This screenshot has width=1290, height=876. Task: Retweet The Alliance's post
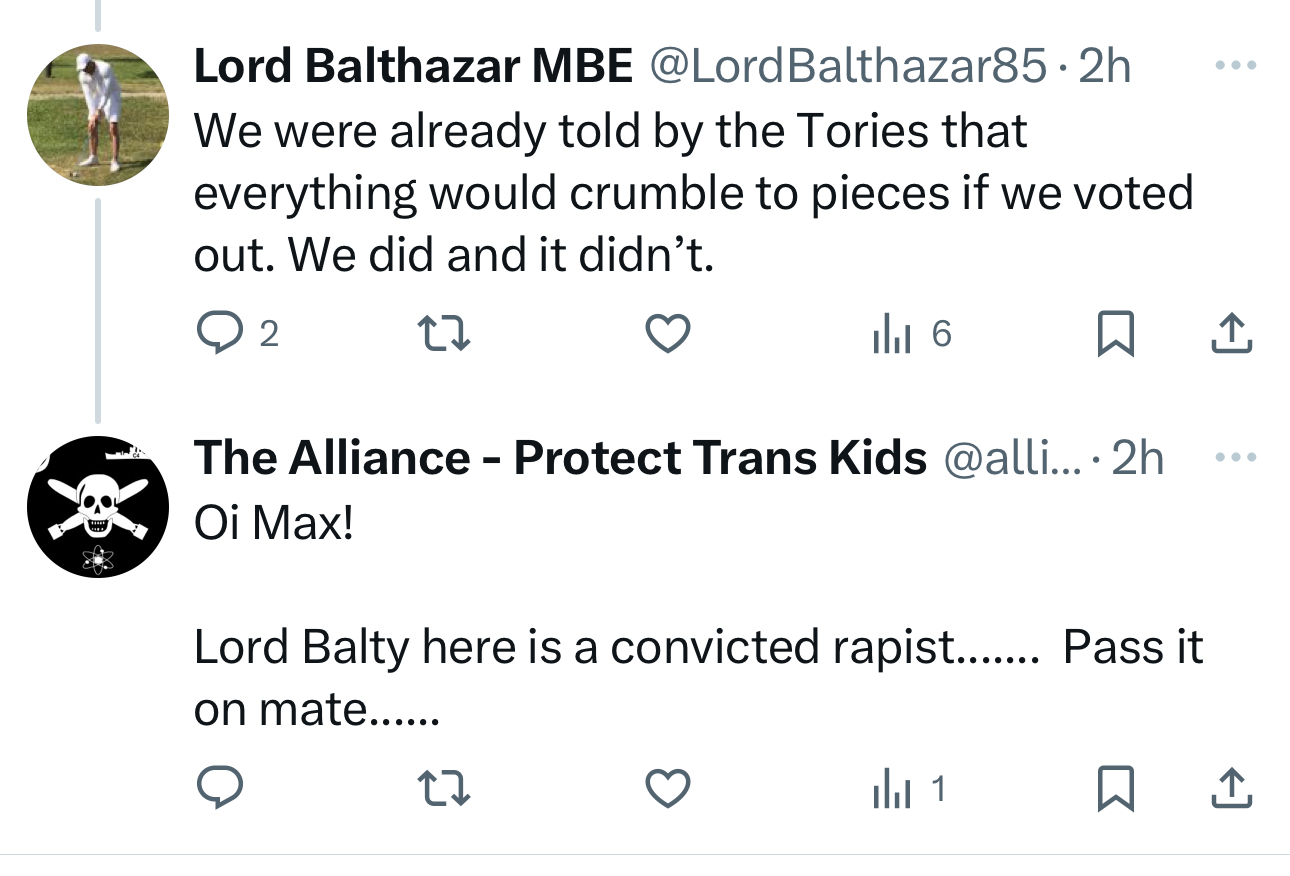pyautogui.click(x=443, y=791)
